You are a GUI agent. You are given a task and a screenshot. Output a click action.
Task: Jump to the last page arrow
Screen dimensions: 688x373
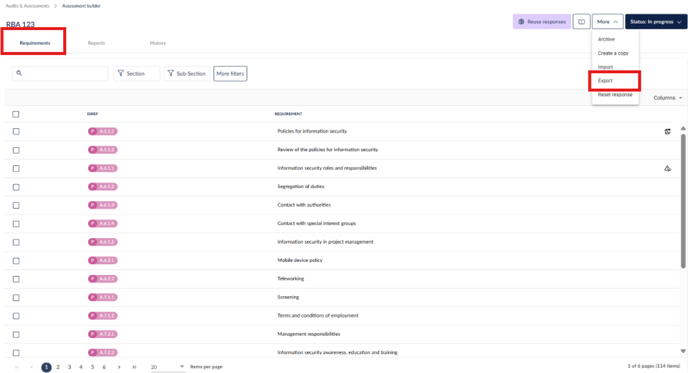tap(134, 367)
